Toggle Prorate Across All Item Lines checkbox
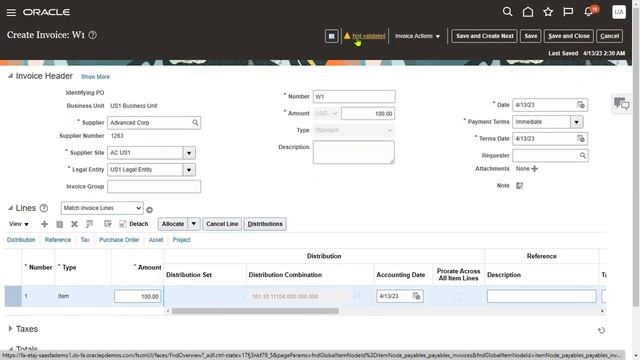640x360 pixels. coord(457,296)
